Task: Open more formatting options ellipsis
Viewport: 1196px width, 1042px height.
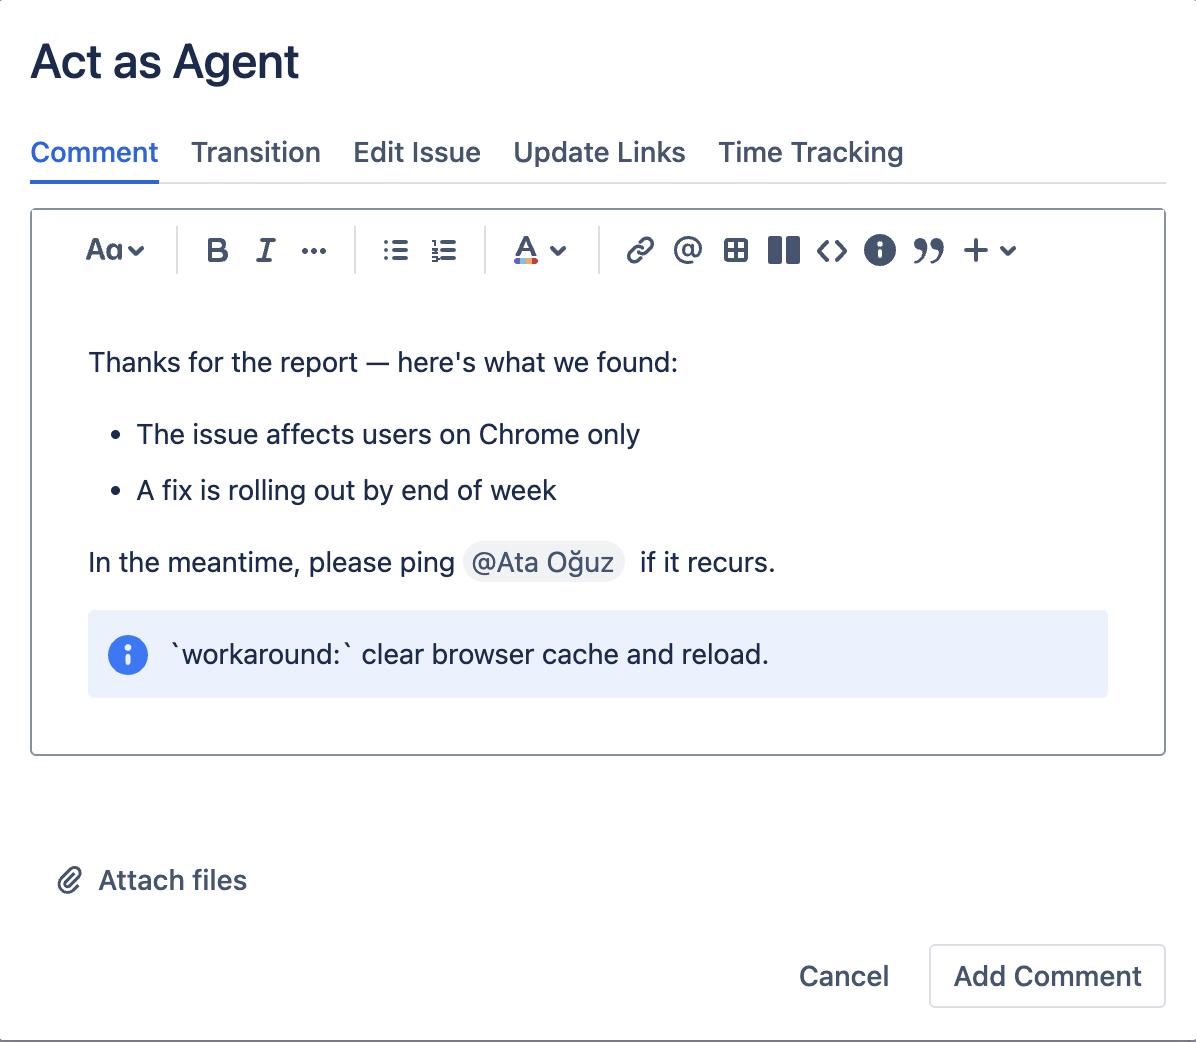Action: click(313, 250)
